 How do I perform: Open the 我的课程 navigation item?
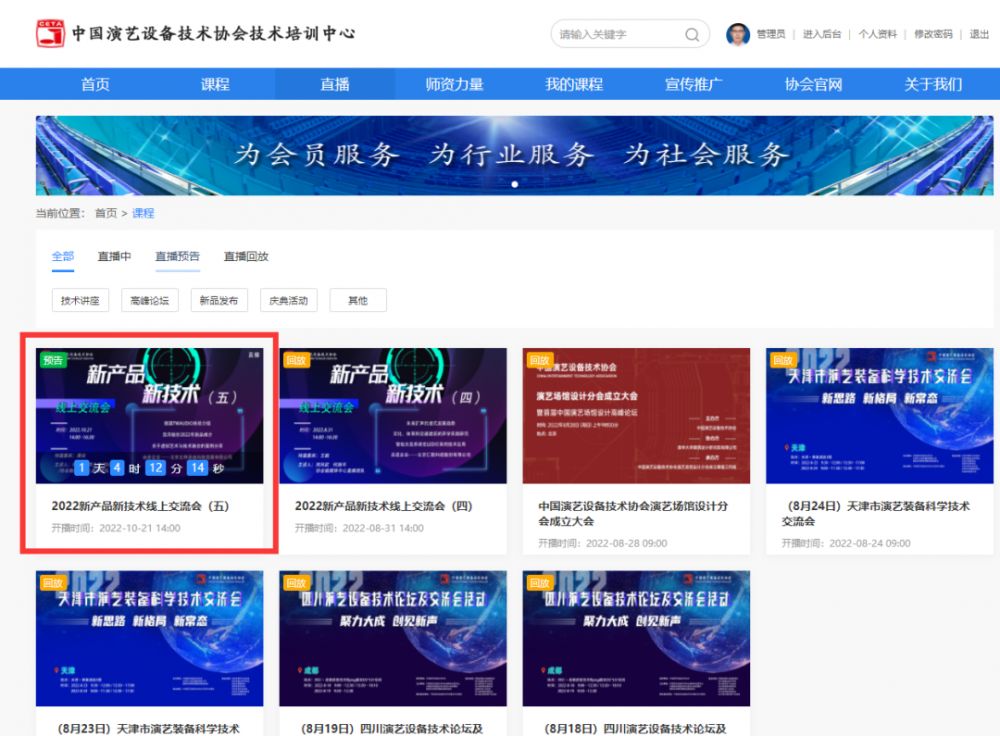tap(574, 84)
